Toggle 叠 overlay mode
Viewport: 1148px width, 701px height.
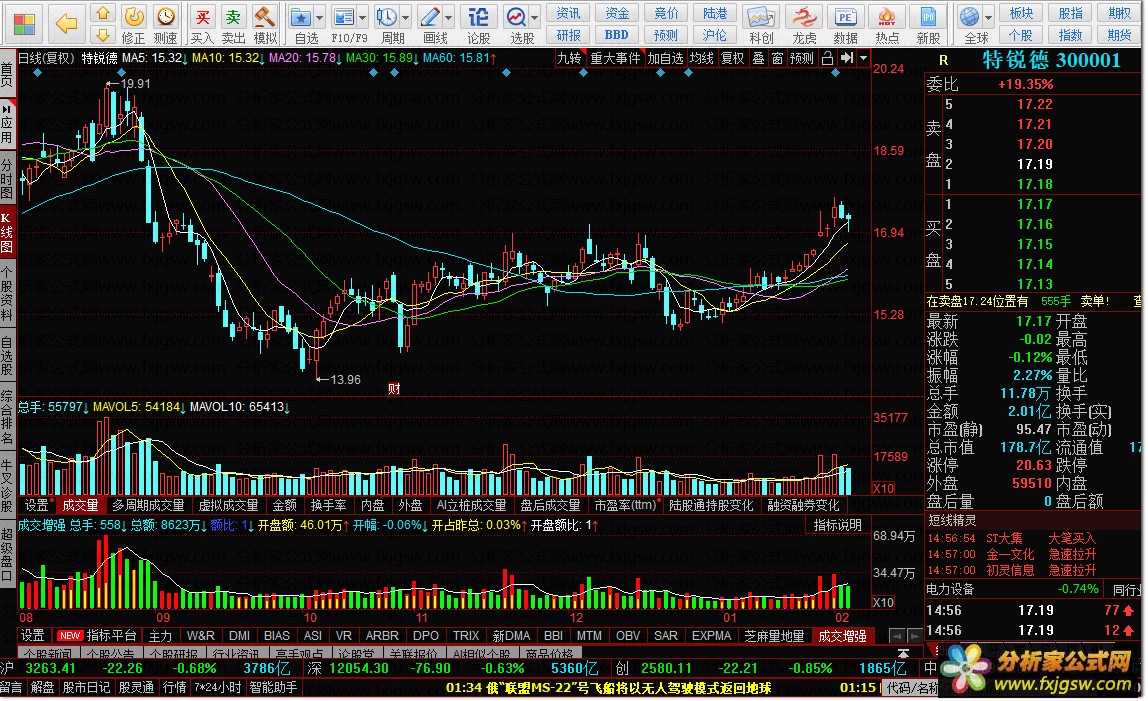(x=758, y=58)
